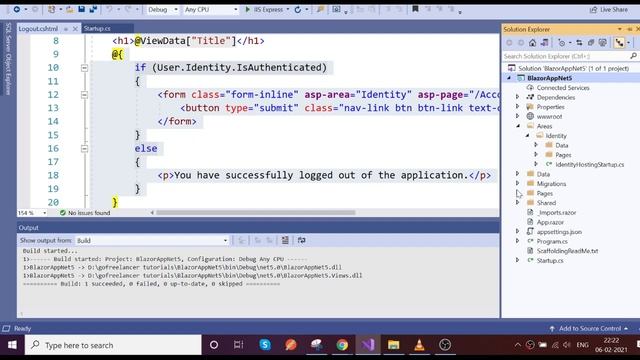Viewport: 640px width, 360px height.
Task: Pending changes filter icon in Solution Explorer
Action: point(562,42)
